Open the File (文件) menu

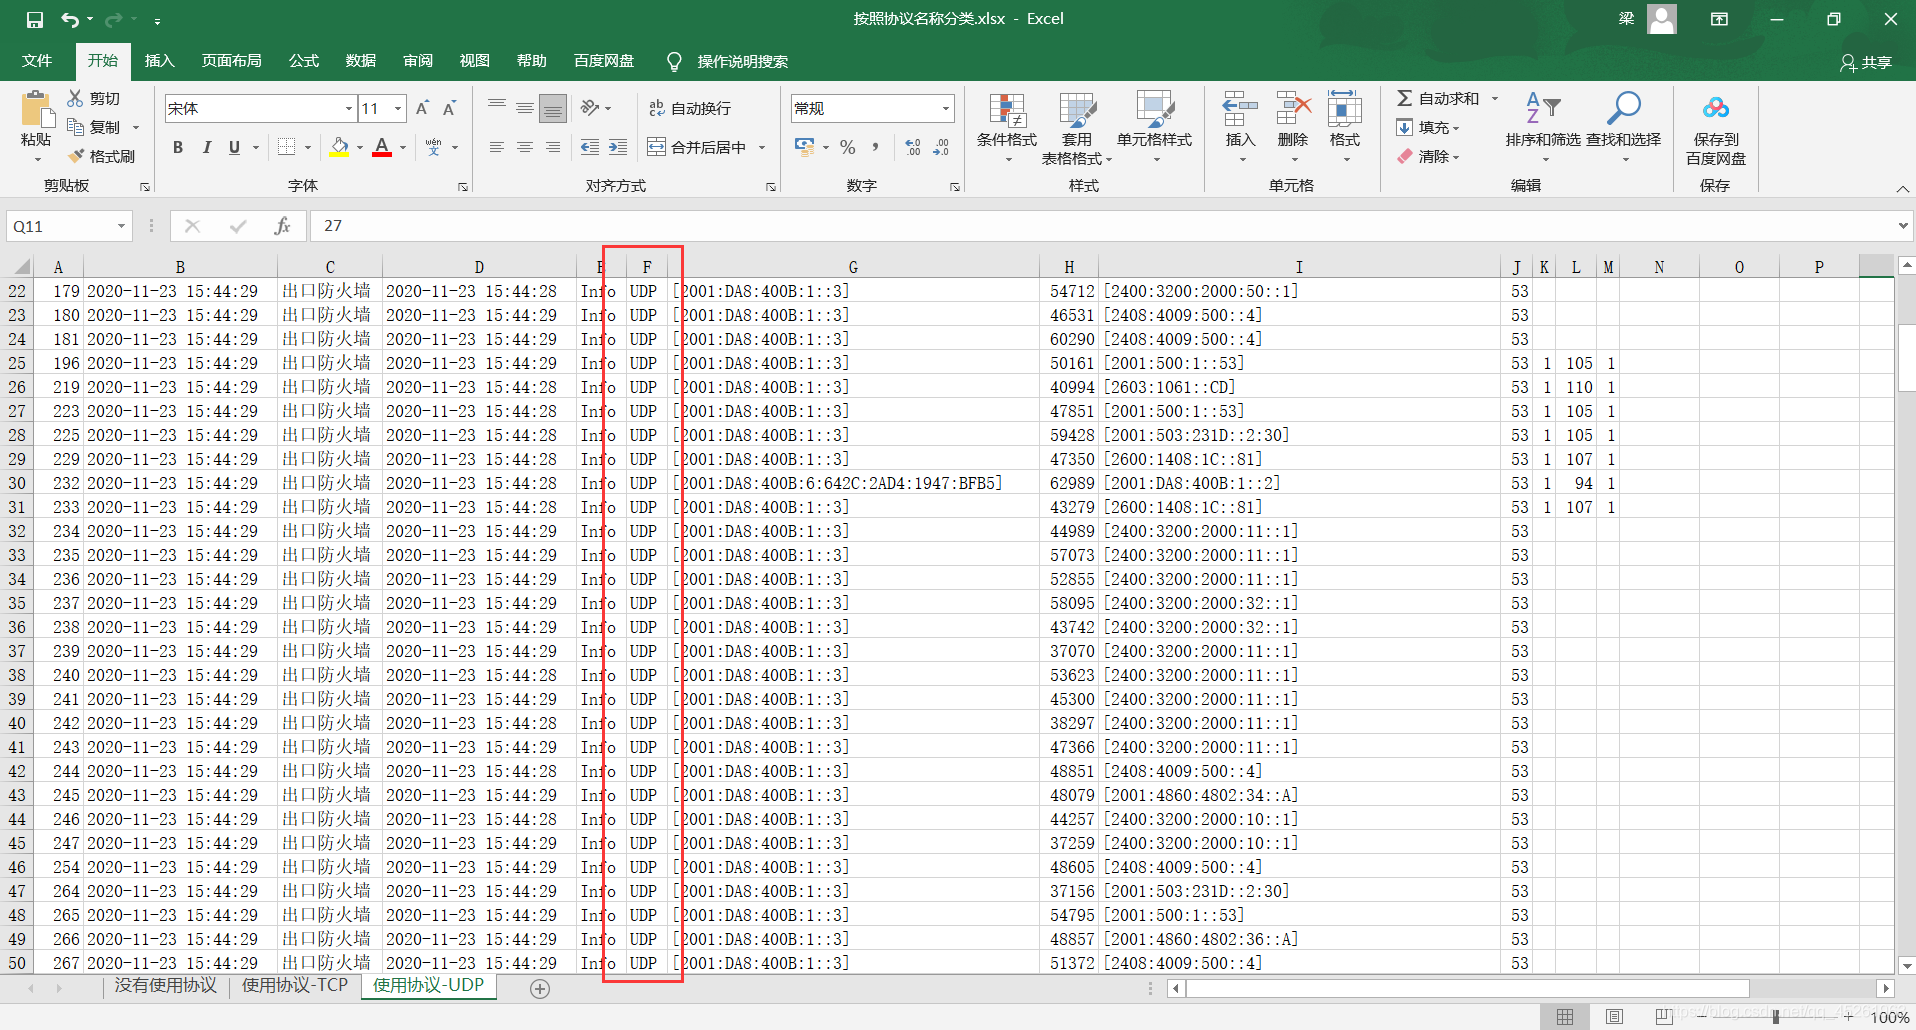click(x=37, y=61)
